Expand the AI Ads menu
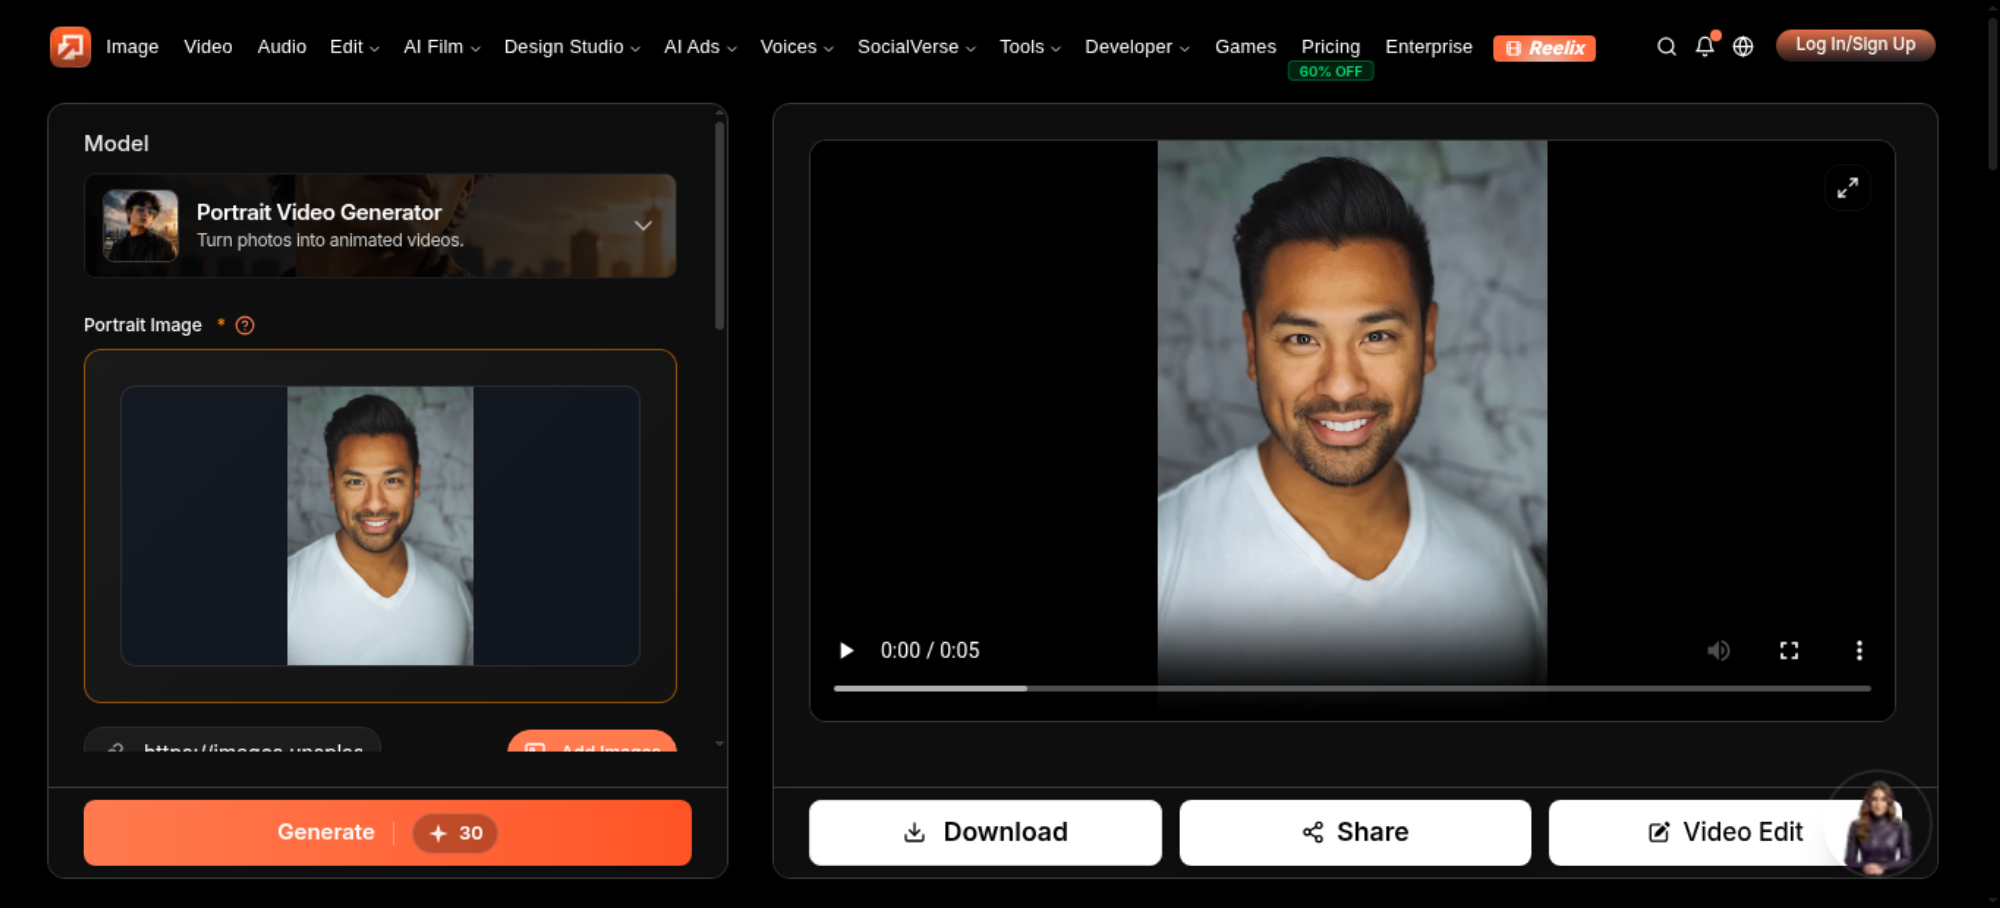Viewport: 2000px width, 908px height. click(x=700, y=47)
